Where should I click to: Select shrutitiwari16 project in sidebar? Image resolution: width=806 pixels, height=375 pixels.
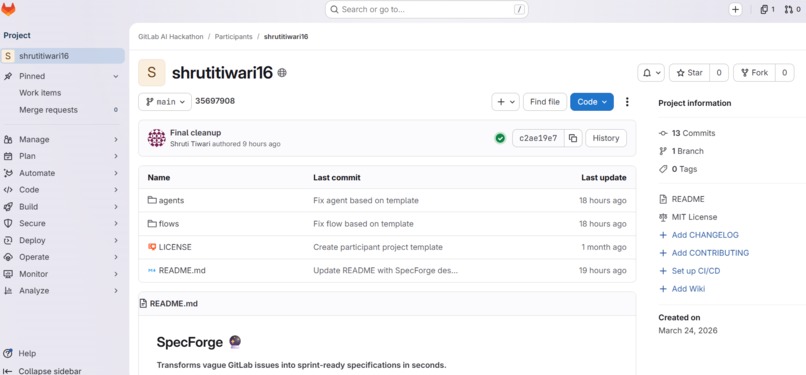click(x=63, y=56)
